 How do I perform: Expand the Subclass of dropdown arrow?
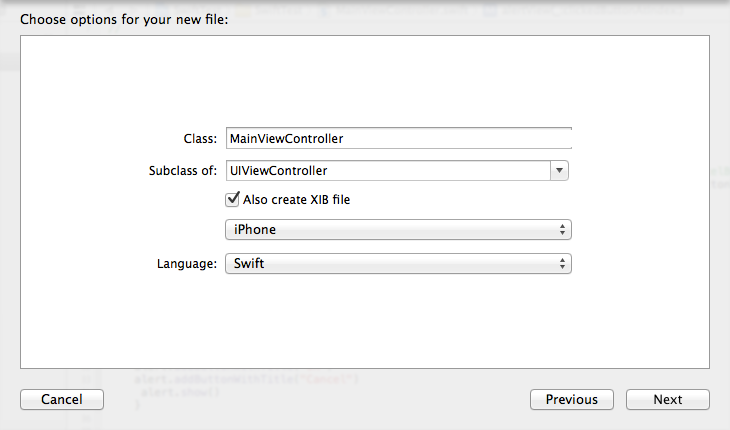559,170
